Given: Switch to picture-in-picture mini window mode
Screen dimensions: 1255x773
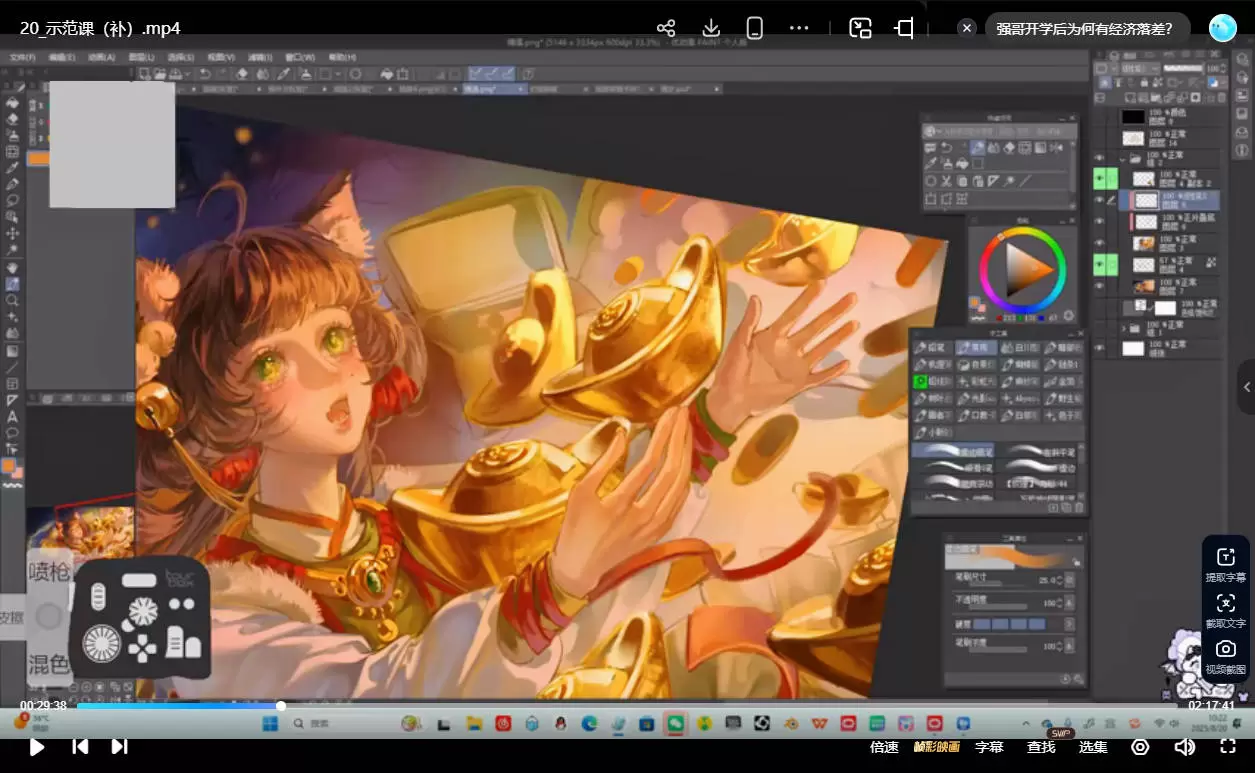Looking at the screenshot, I should pyautogui.click(x=860, y=28).
